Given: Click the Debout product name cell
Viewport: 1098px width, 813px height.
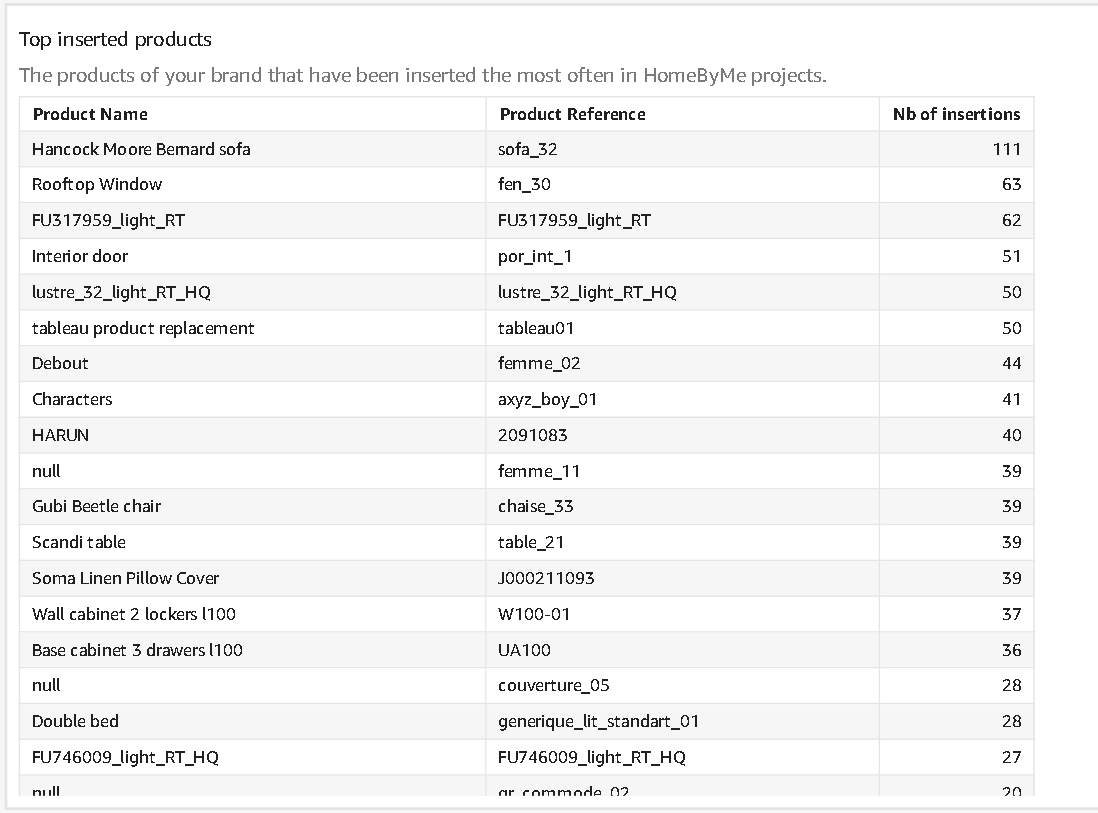Looking at the screenshot, I should (60, 363).
